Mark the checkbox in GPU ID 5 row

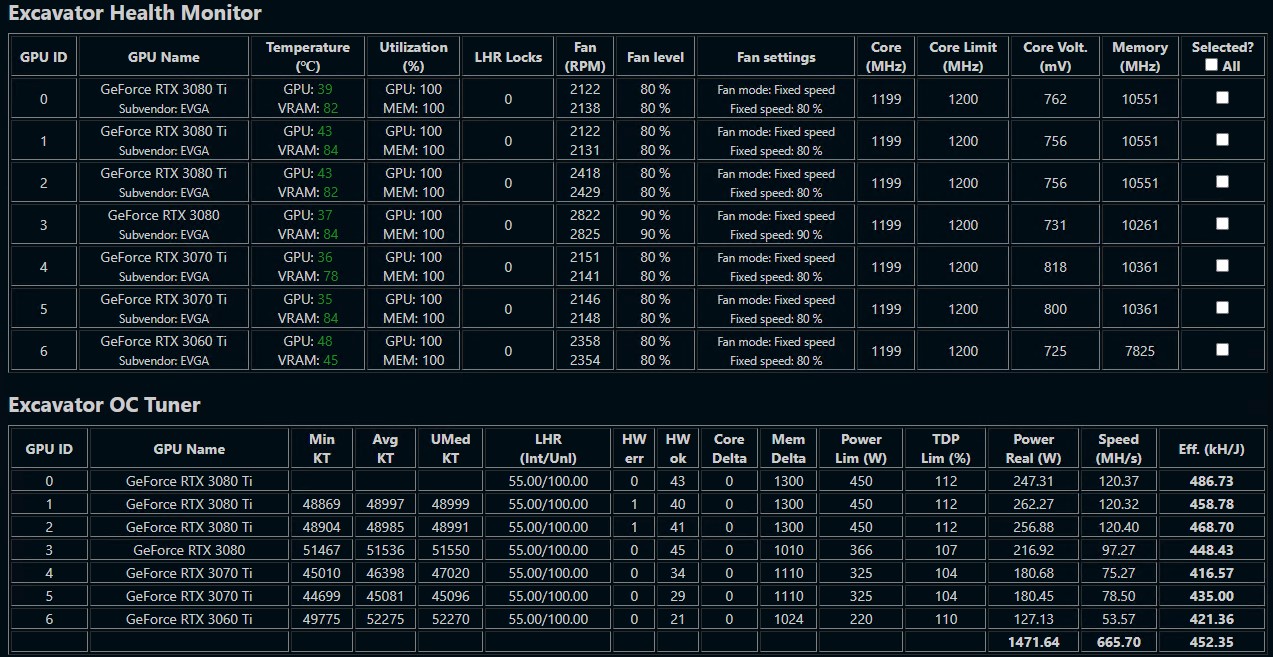[x=1222, y=308]
